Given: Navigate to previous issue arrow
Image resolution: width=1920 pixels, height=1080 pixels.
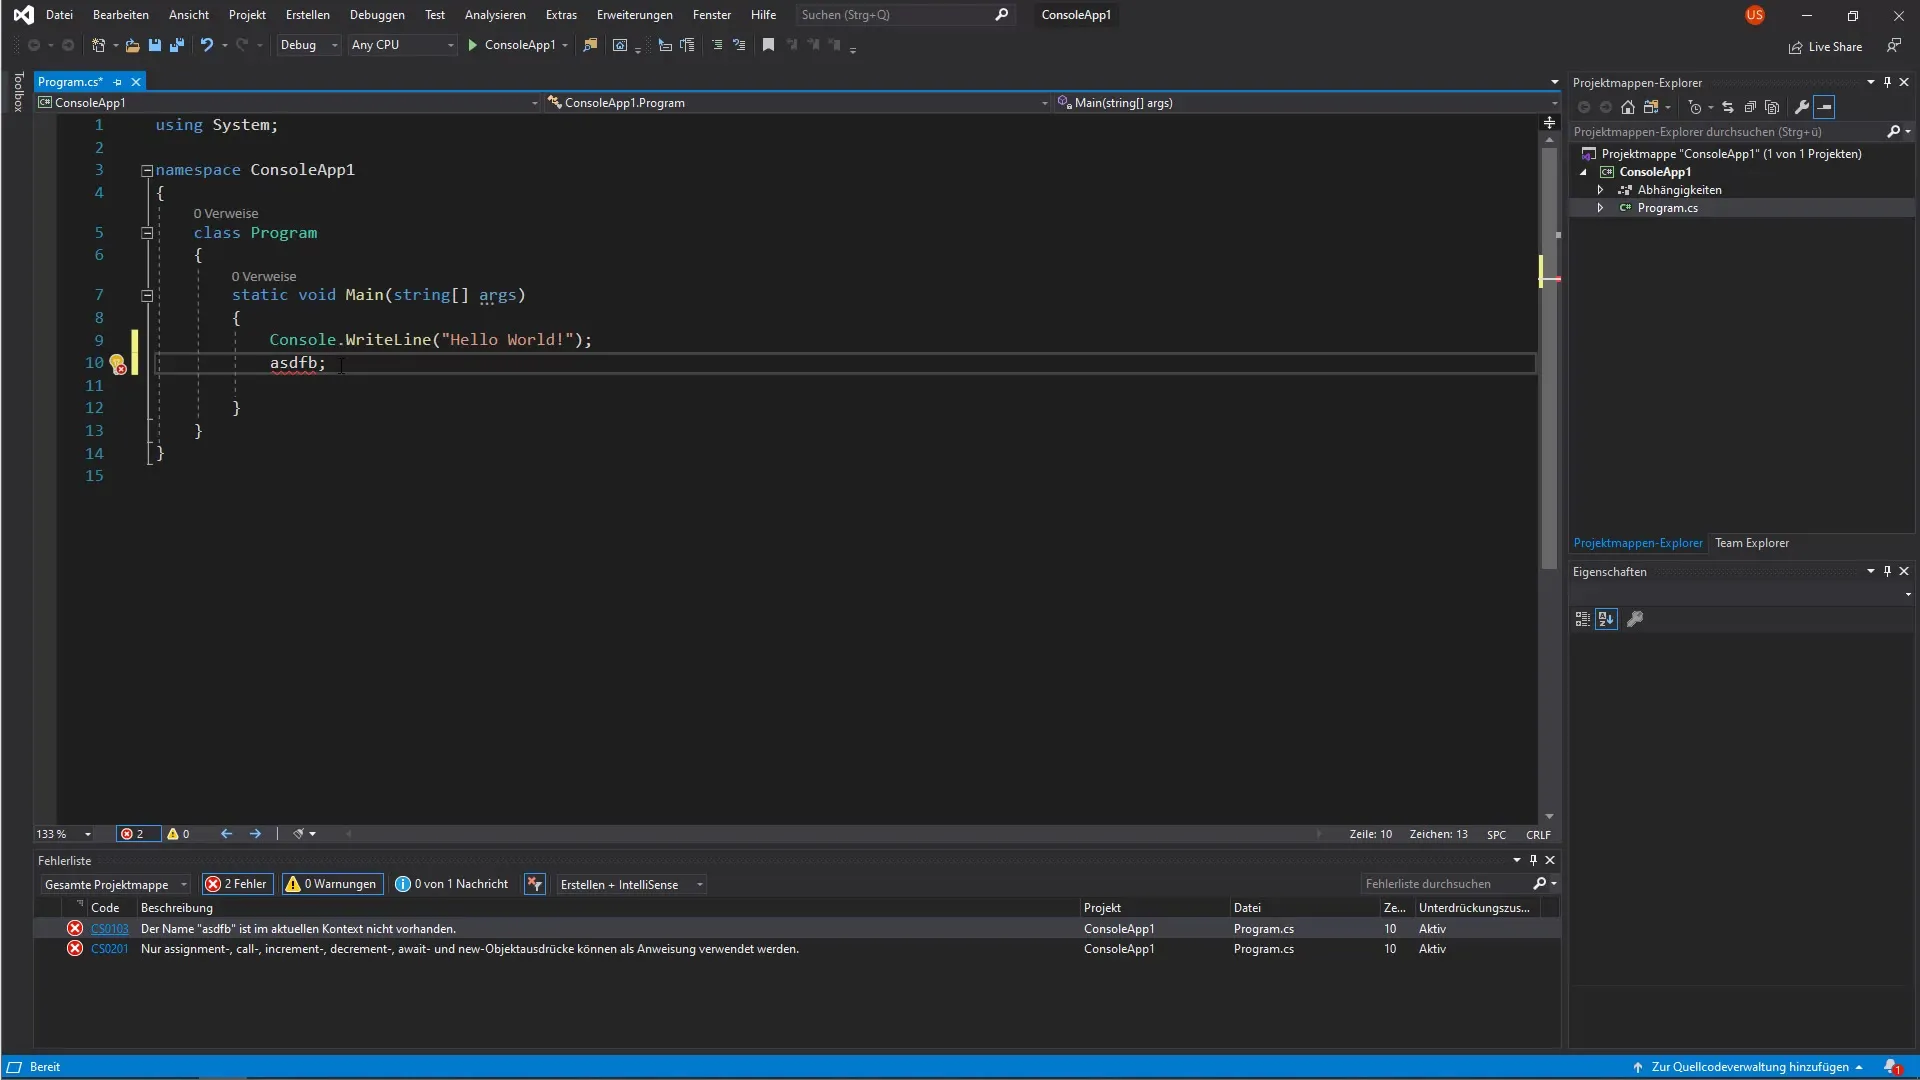Looking at the screenshot, I should point(227,834).
